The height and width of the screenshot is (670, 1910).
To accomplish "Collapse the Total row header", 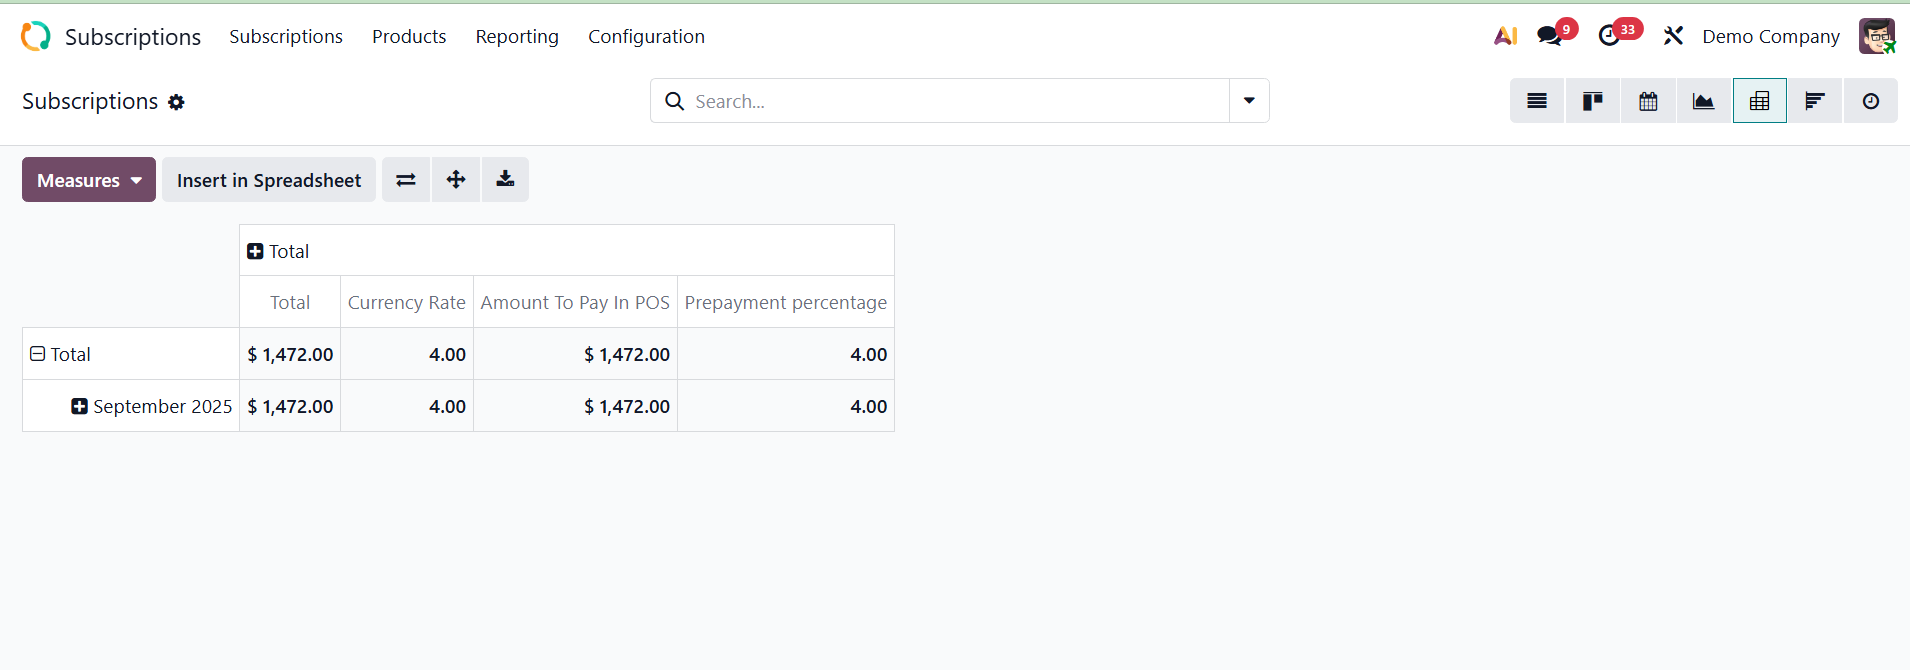I will 38,354.
